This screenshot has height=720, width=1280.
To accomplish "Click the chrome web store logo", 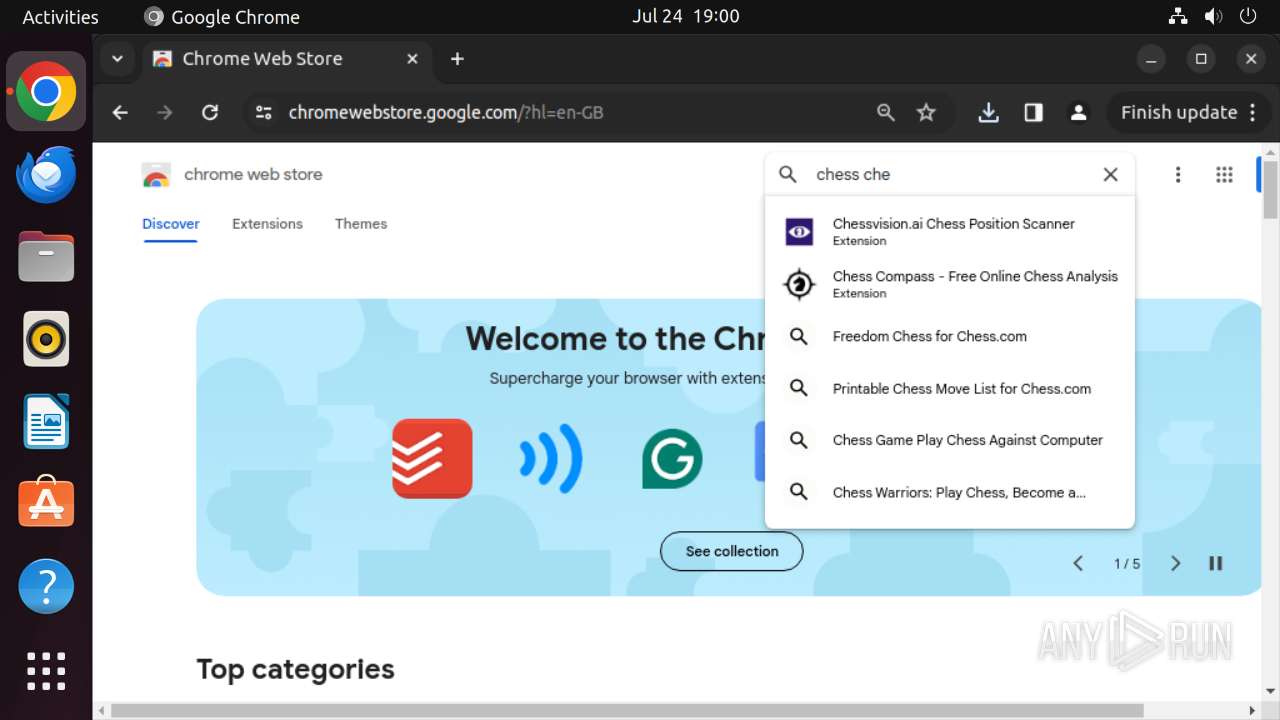I will [x=232, y=174].
